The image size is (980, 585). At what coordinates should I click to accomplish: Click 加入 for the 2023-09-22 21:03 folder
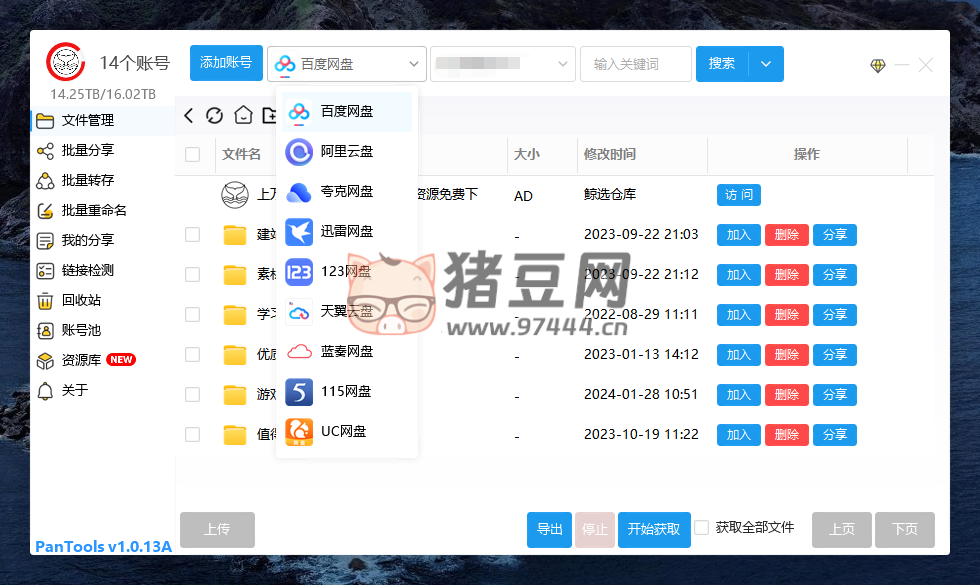click(x=739, y=235)
